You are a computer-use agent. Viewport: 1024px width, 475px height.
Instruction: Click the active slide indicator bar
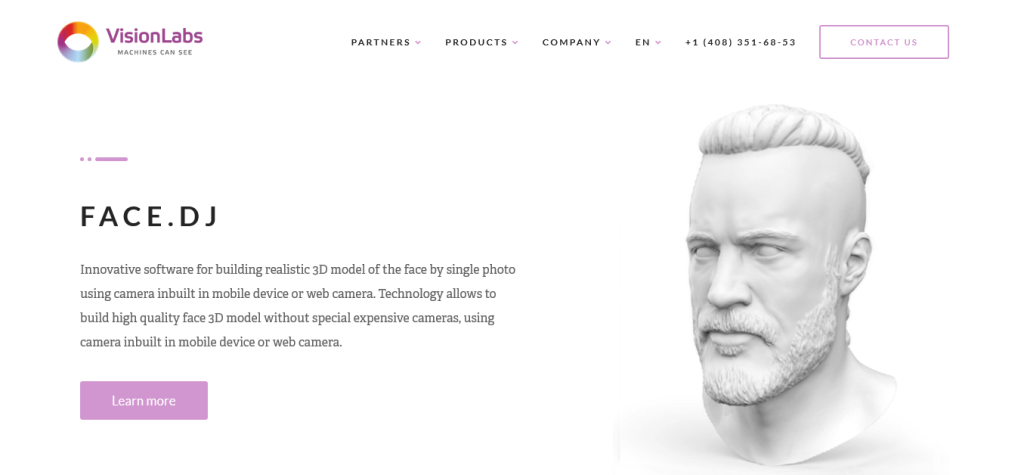(112, 159)
